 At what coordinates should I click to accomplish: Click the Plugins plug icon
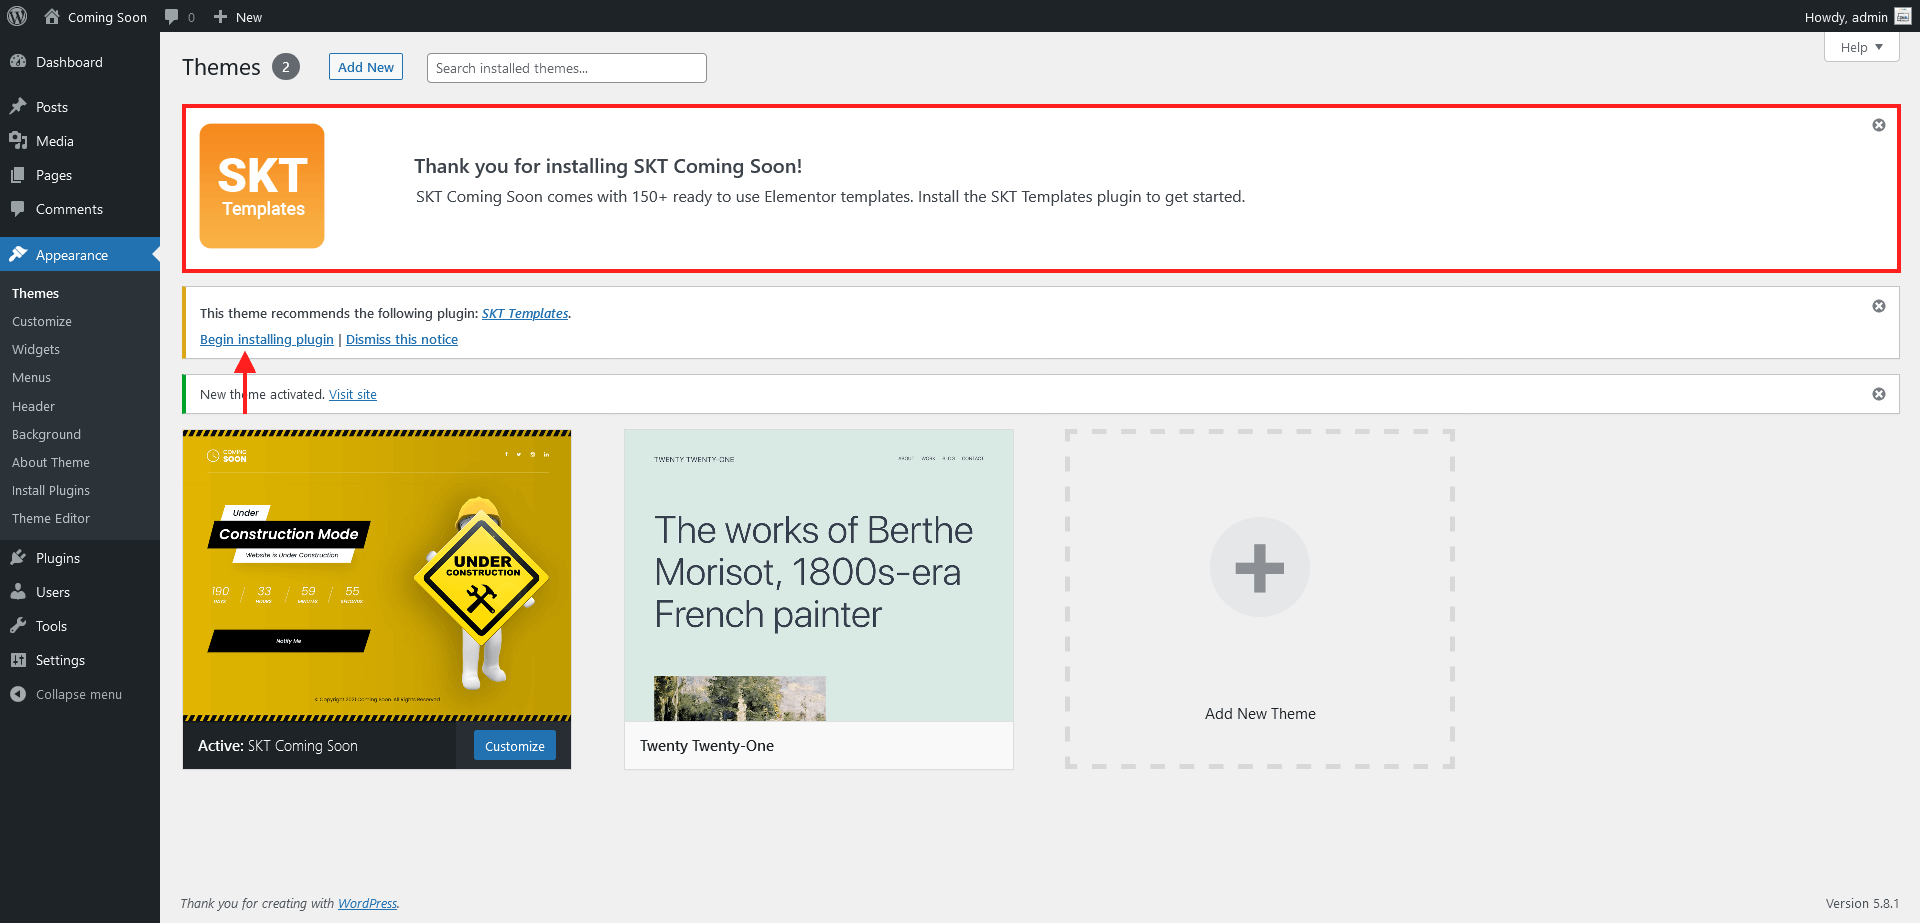coord(18,557)
